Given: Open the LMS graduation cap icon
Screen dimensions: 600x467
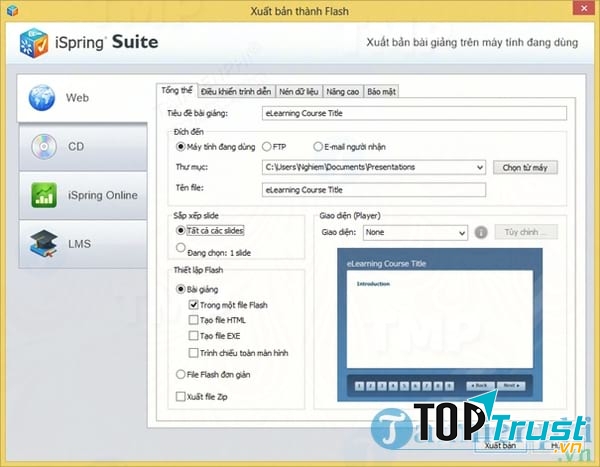Looking at the screenshot, I should click(x=43, y=241).
